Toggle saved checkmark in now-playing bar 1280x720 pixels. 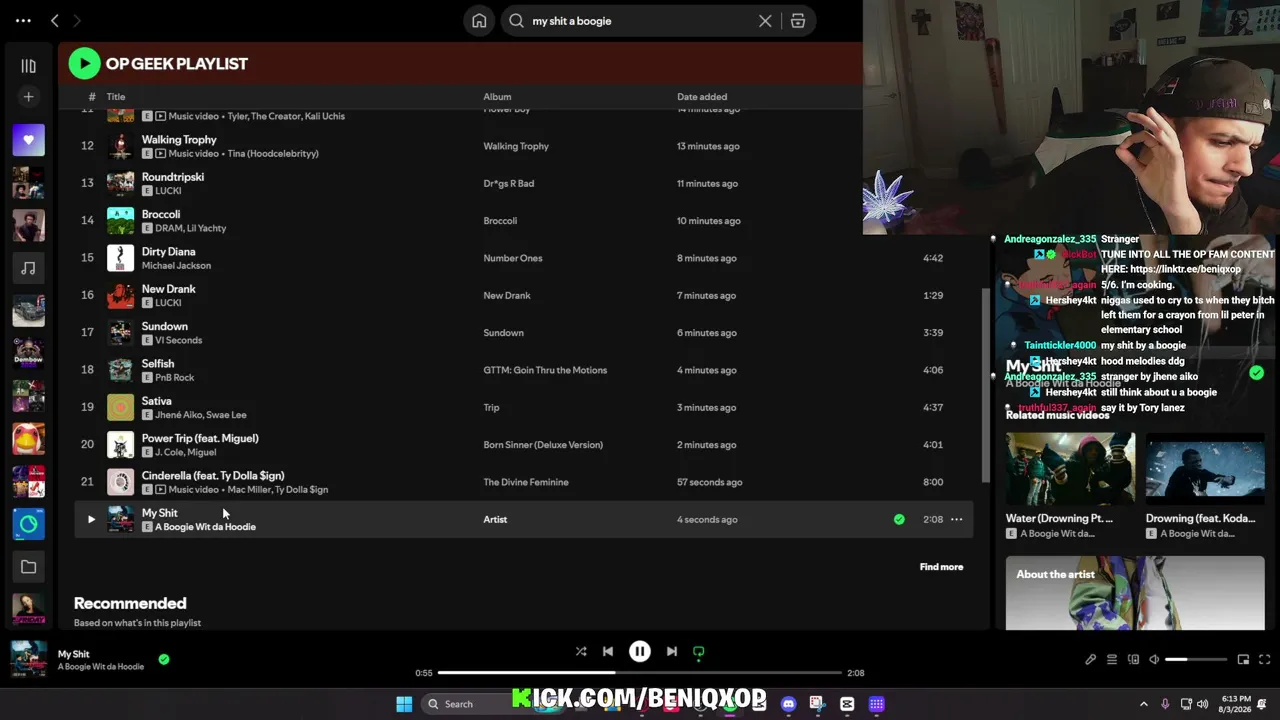coord(164,660)
